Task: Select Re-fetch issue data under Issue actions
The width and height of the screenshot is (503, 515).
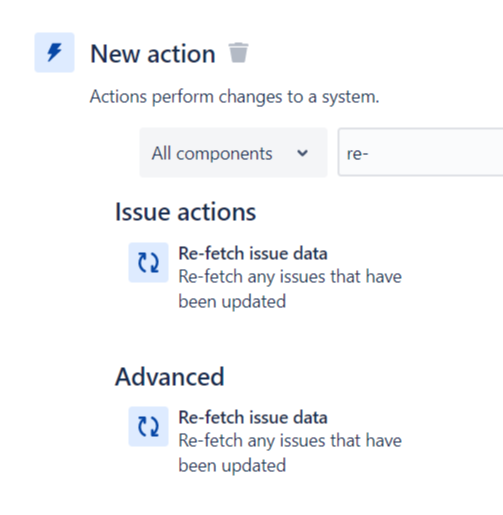Action: tap(253, 253)
